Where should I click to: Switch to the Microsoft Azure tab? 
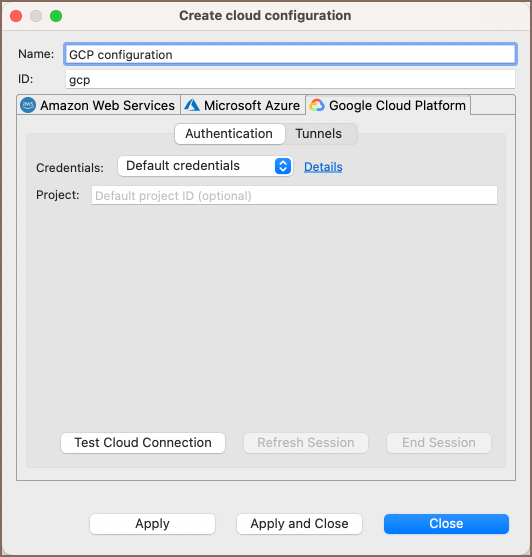click(x=243, y=105)
